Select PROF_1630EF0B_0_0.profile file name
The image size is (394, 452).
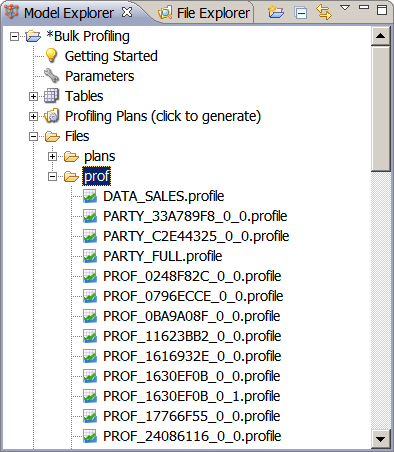[192, 376]
